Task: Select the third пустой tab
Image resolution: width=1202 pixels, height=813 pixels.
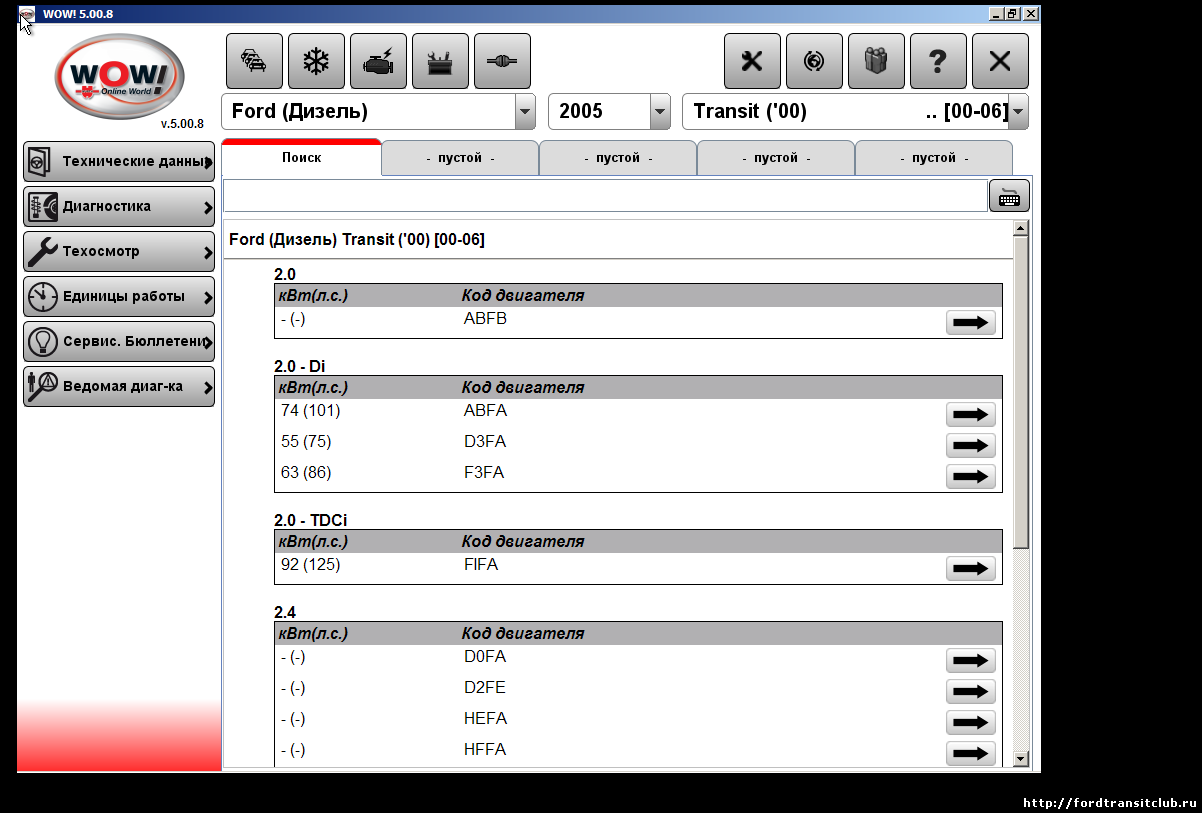Action: 776,158
